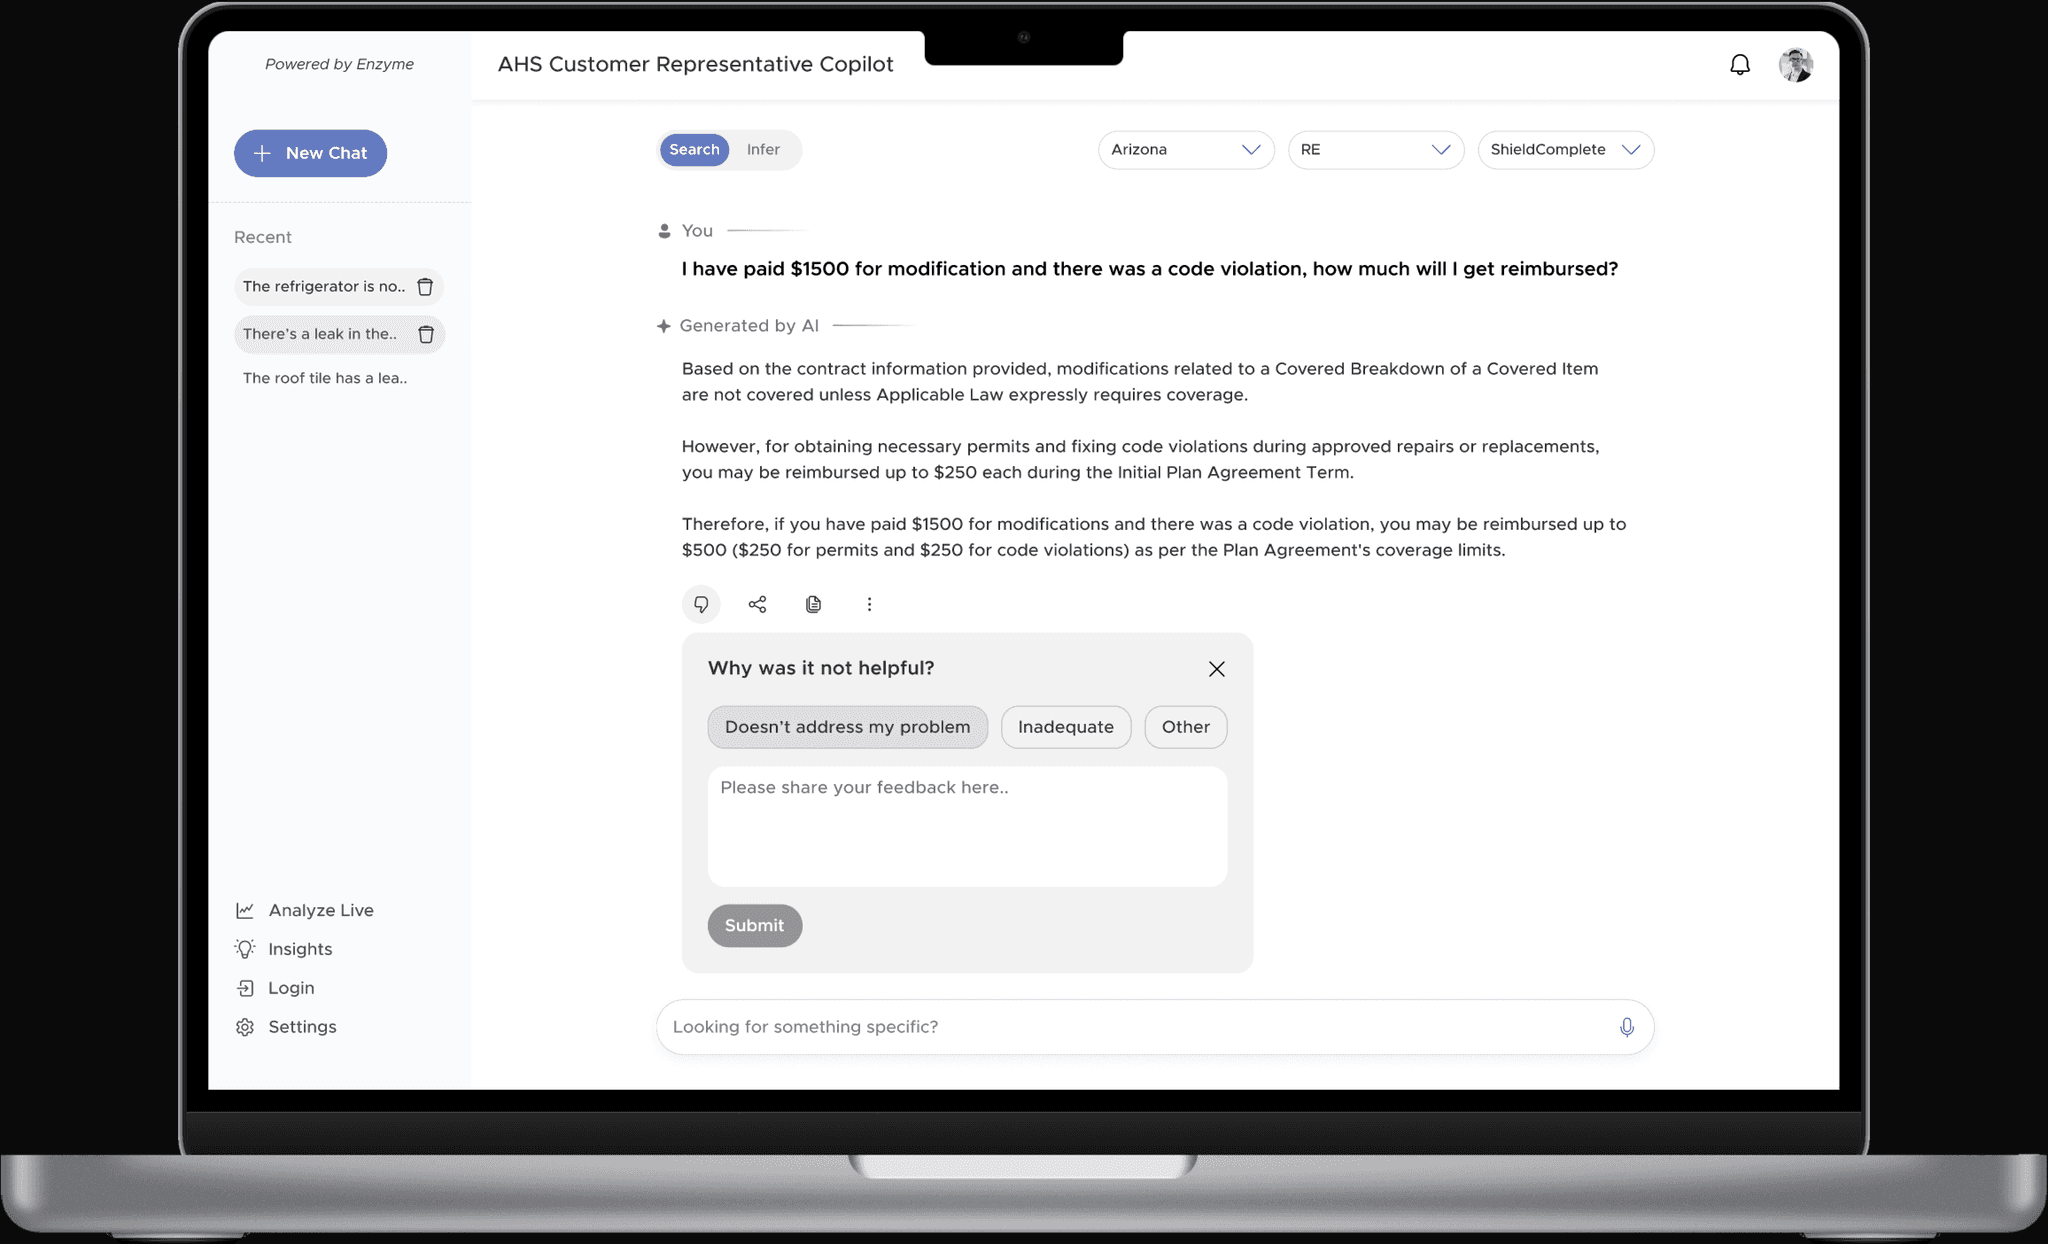
Task: Open Settings from the sidebar
Action: click(x=302, y=1027)
